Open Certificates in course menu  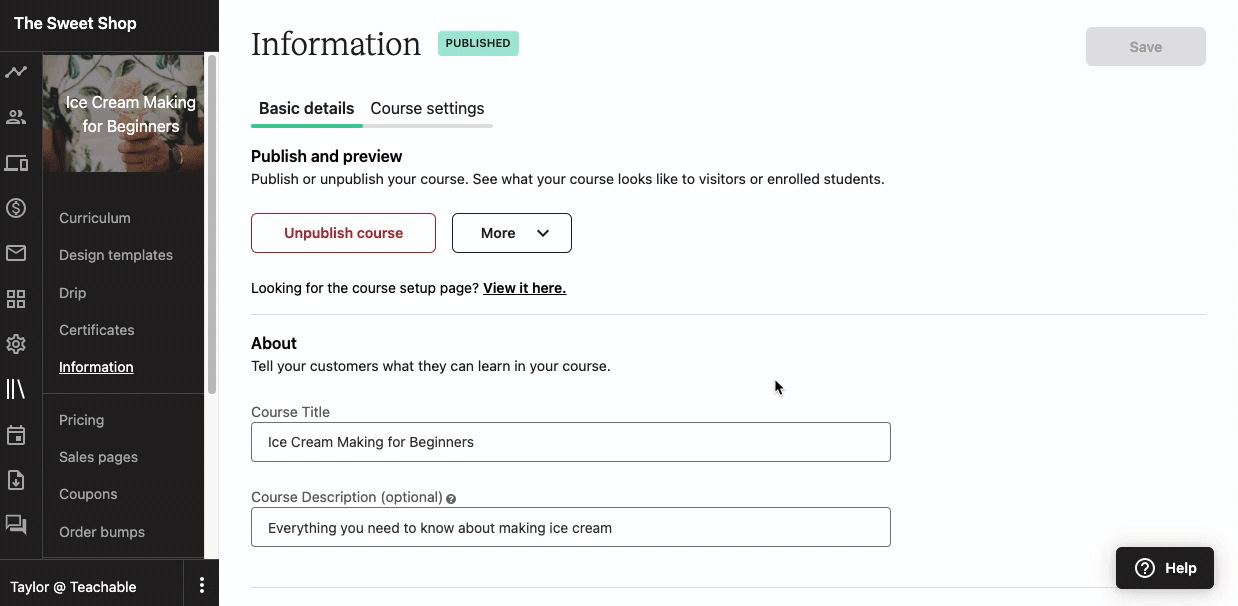(97, 330)
